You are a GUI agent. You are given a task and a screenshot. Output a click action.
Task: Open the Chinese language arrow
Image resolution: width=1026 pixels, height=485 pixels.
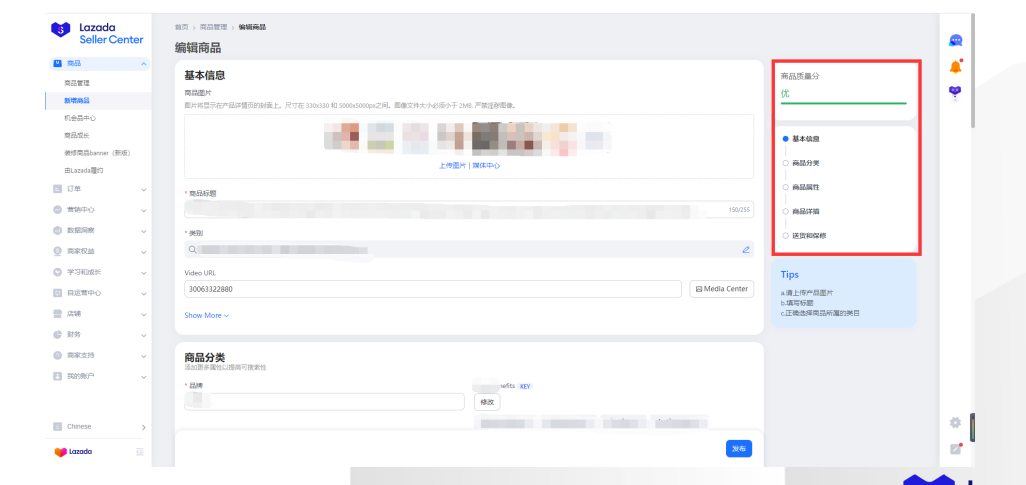(143, 427)
